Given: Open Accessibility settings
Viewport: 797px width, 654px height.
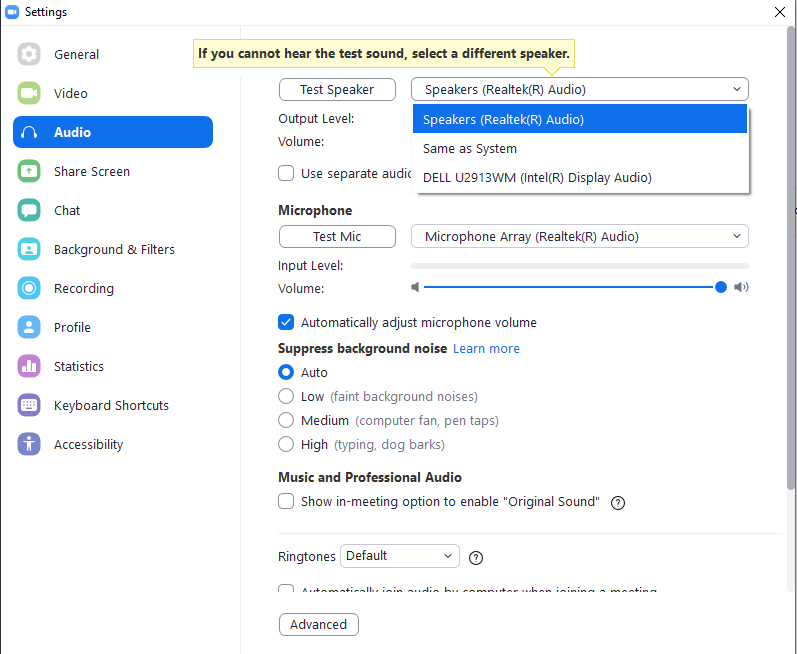Looking at the screenshot, I should click(113, 444).
